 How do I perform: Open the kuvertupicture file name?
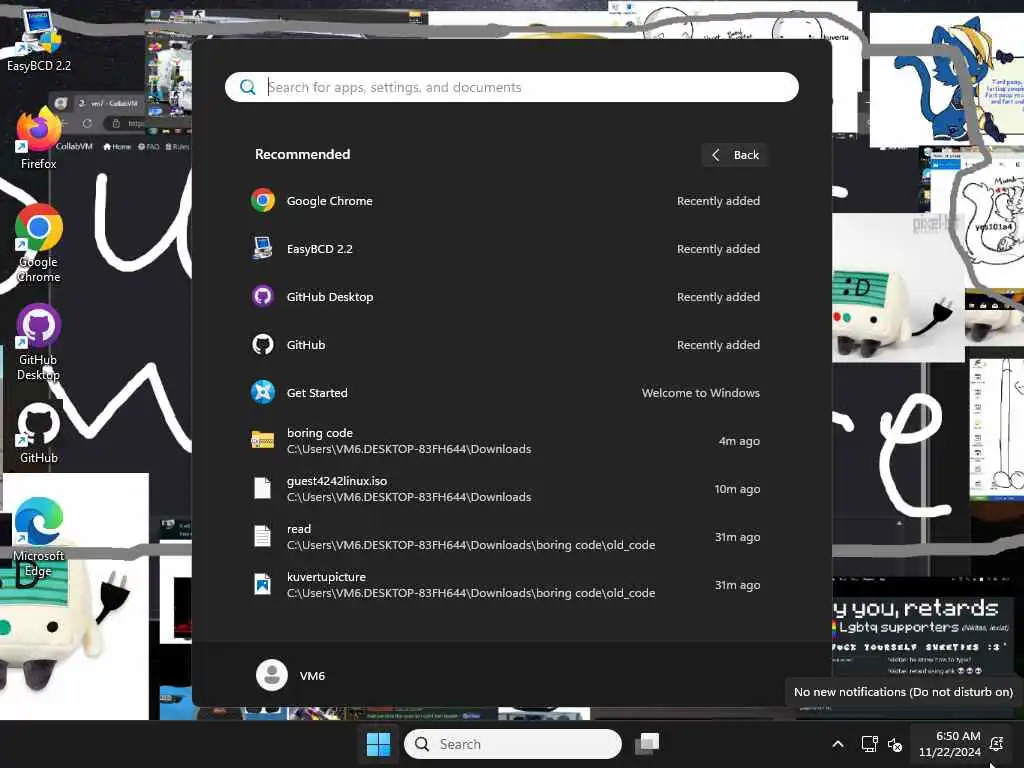pyautogui.click(x=326, y=577)
